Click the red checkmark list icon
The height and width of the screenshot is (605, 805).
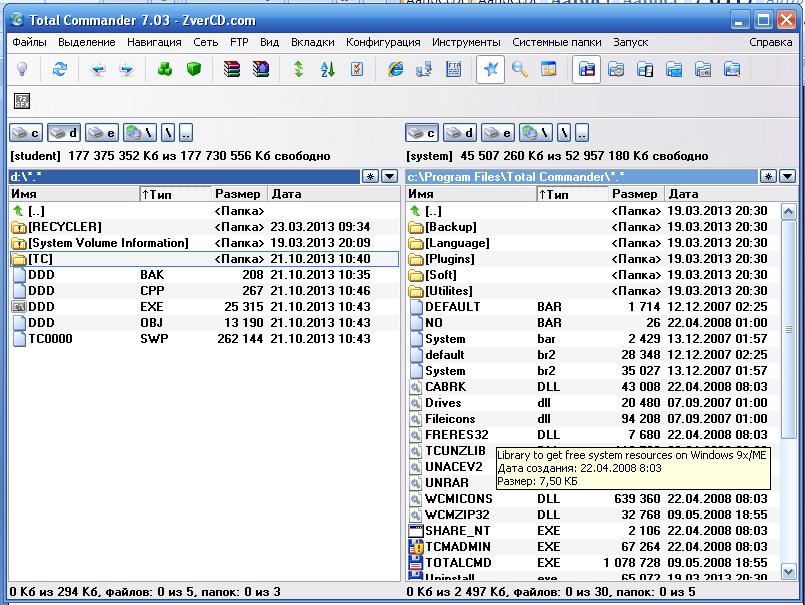[x=357, y=69]
